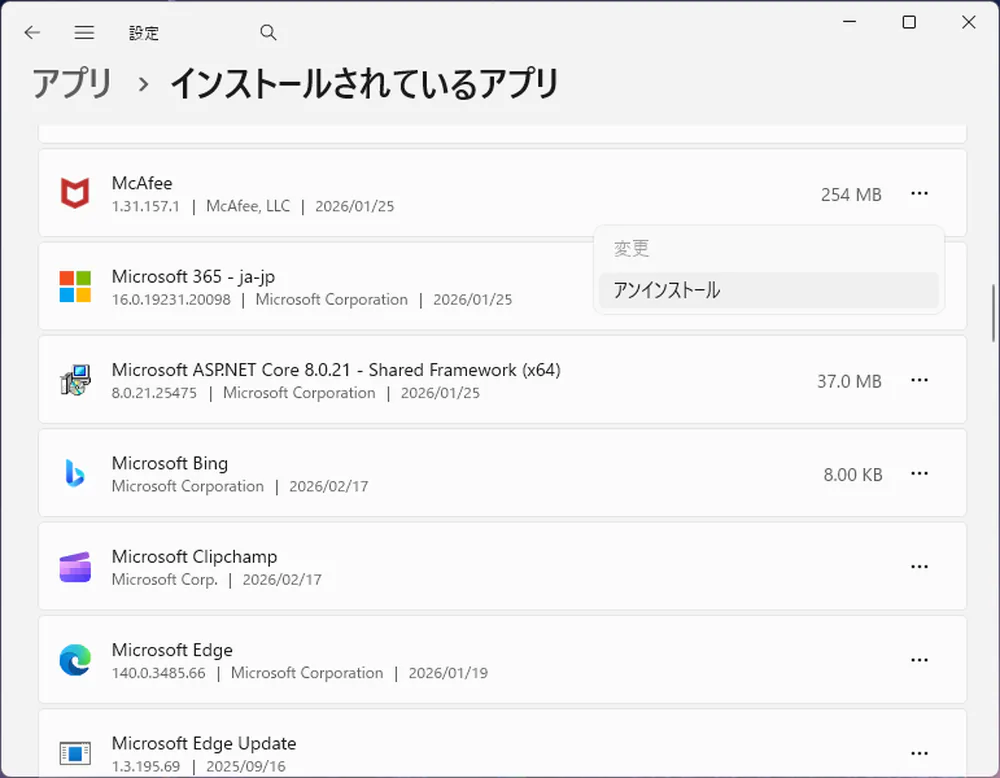This screenshot has height=778, width=1000.
Task: Click the McAfee shield icon
Action: (x=75, y=193)
